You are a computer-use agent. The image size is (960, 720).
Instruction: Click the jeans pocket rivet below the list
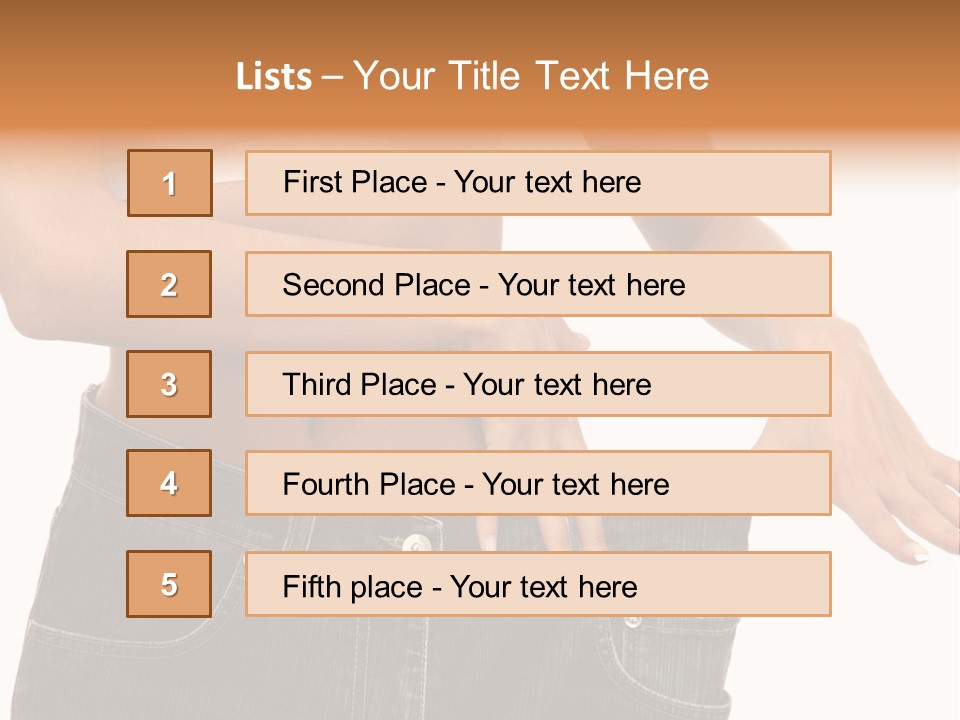632,622
